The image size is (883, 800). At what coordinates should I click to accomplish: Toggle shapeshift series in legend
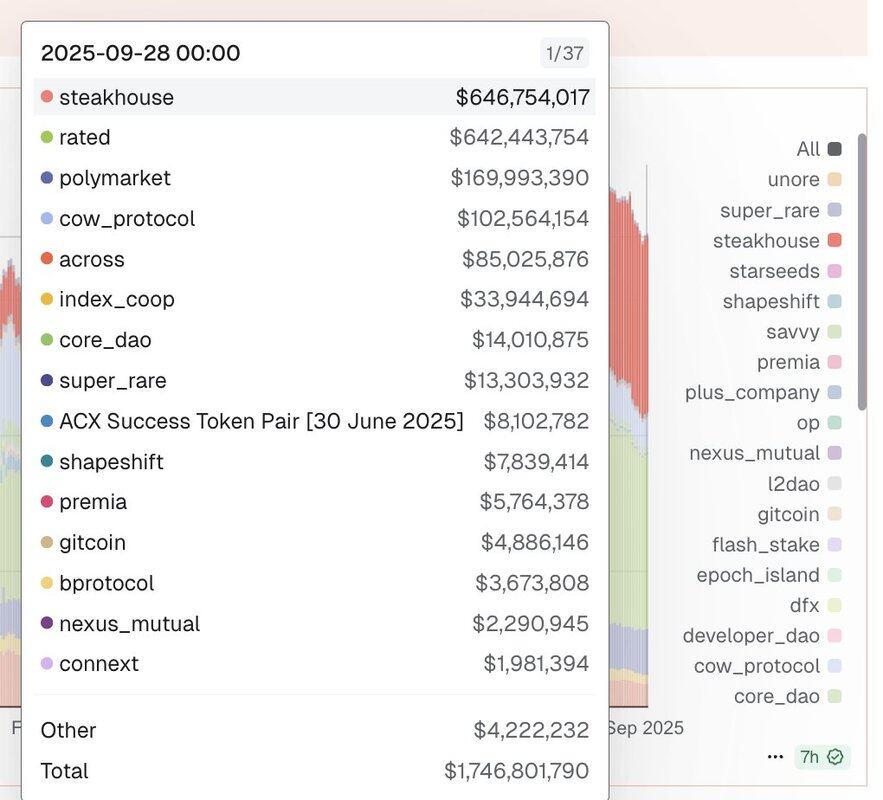[x=782, y=301]
